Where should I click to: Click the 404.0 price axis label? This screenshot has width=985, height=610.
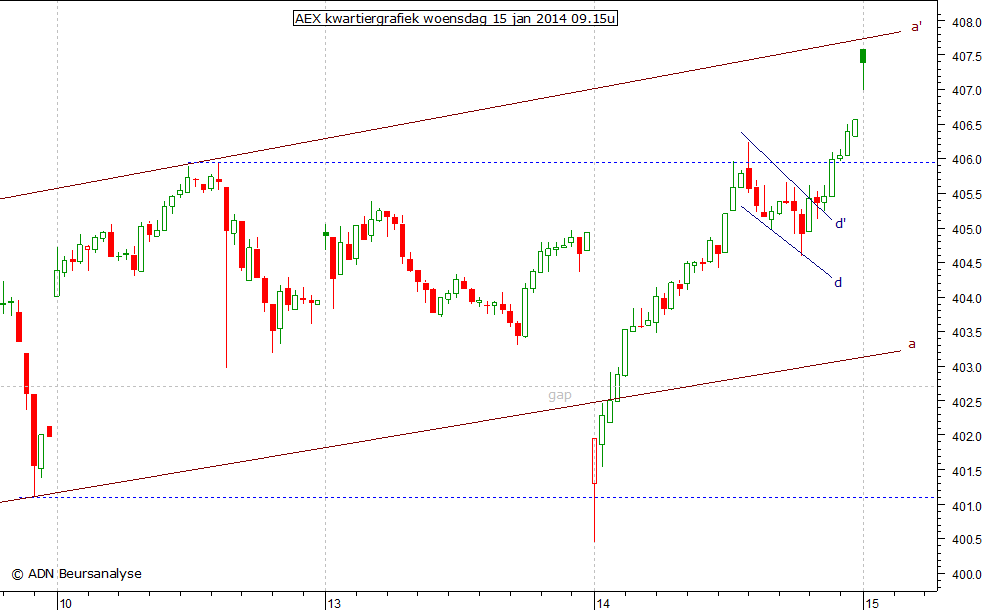tap(966, 299)
